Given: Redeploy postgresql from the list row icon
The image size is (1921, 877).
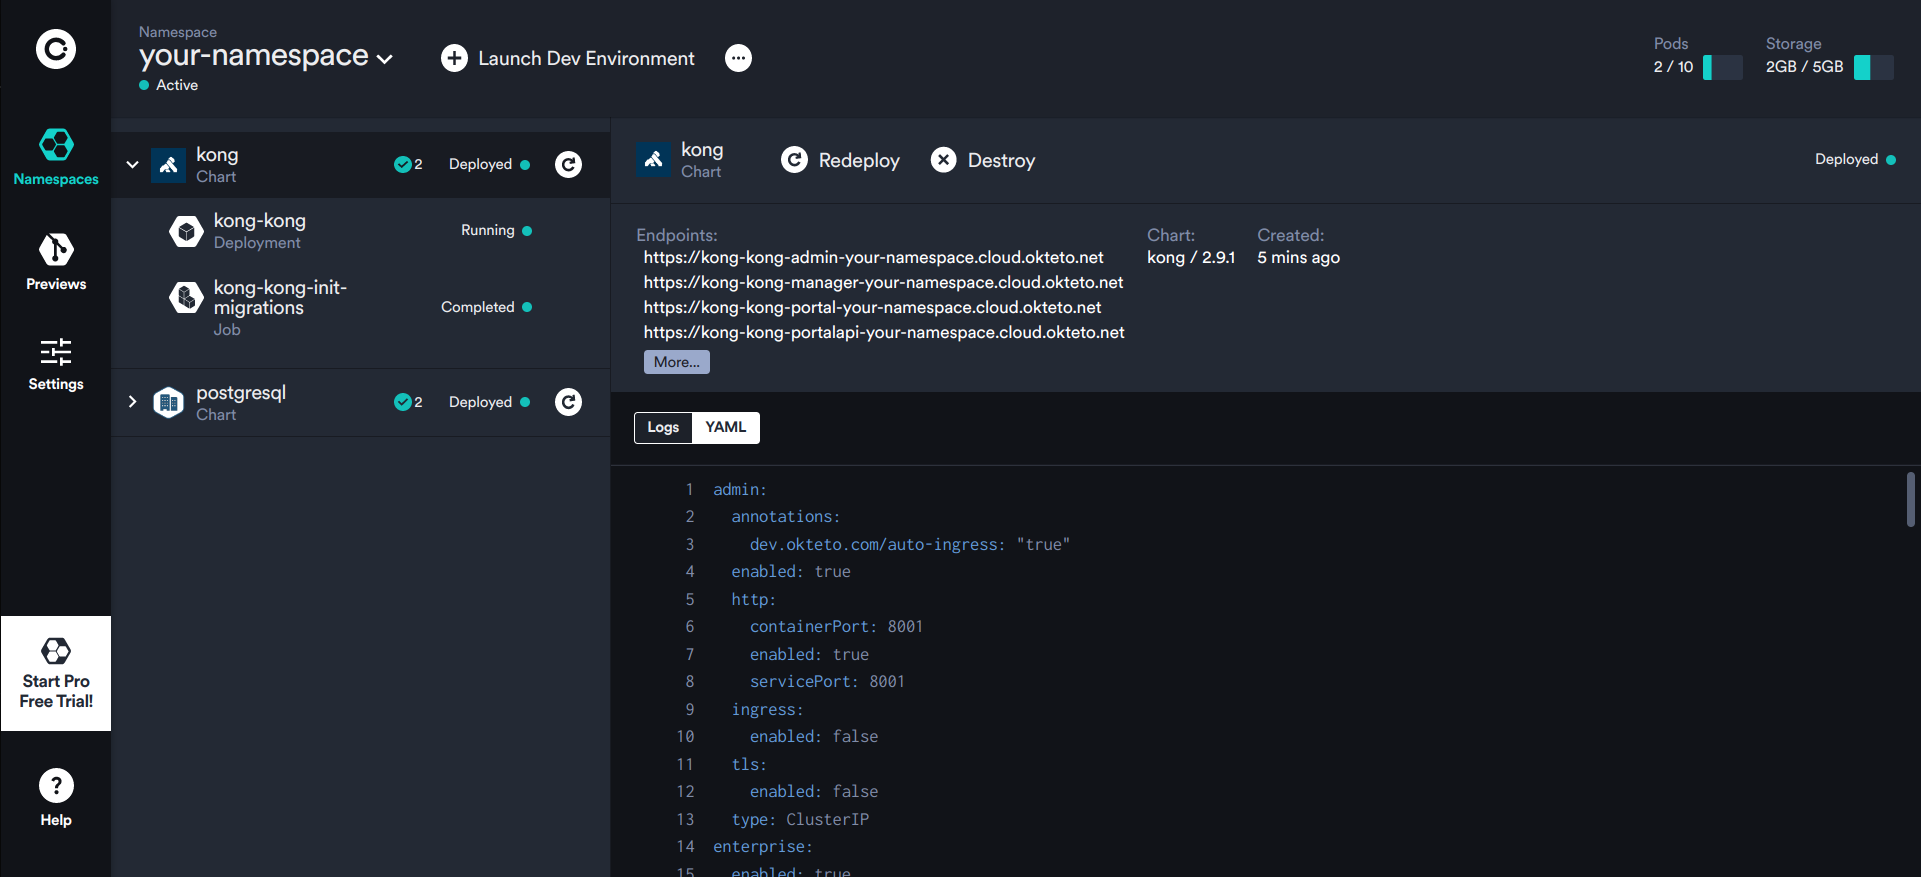Looking at the screenshot, I should pyautogui.click(x=568, y=402).
